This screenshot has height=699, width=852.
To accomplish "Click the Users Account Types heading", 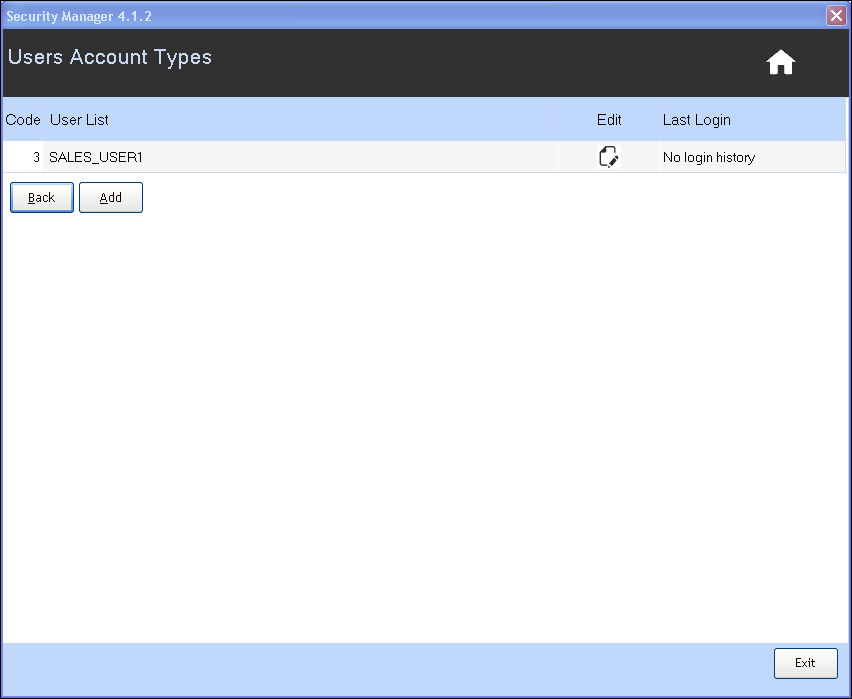I will (110, 57).
